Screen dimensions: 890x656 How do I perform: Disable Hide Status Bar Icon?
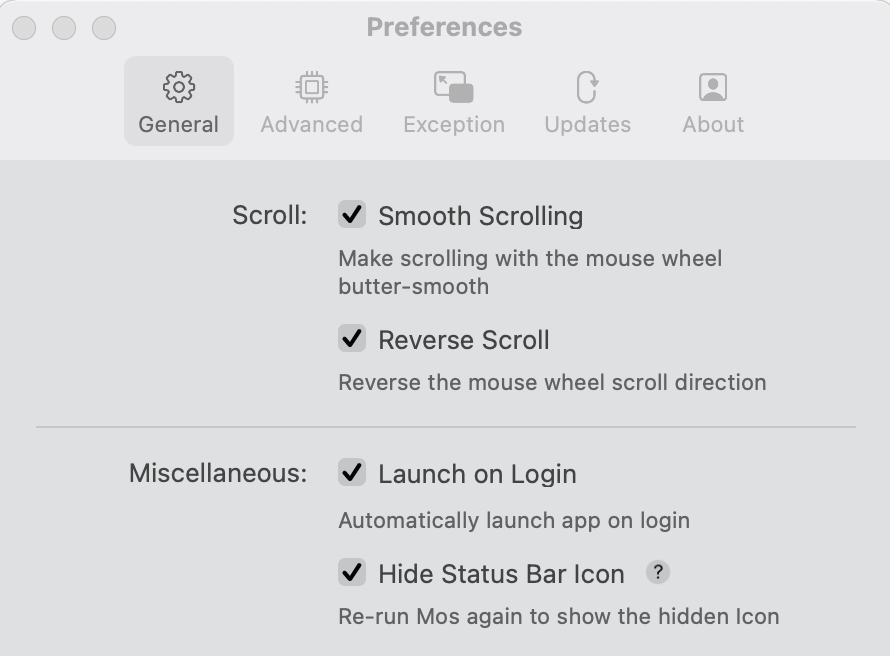[351, 573]
